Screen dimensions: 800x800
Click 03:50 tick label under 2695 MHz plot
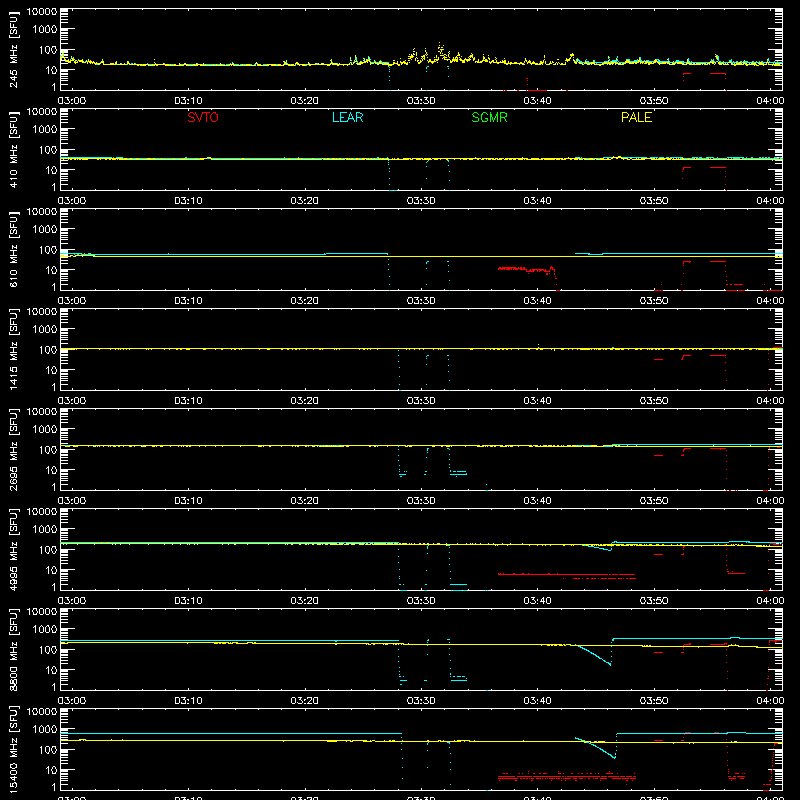click(654, 501)
